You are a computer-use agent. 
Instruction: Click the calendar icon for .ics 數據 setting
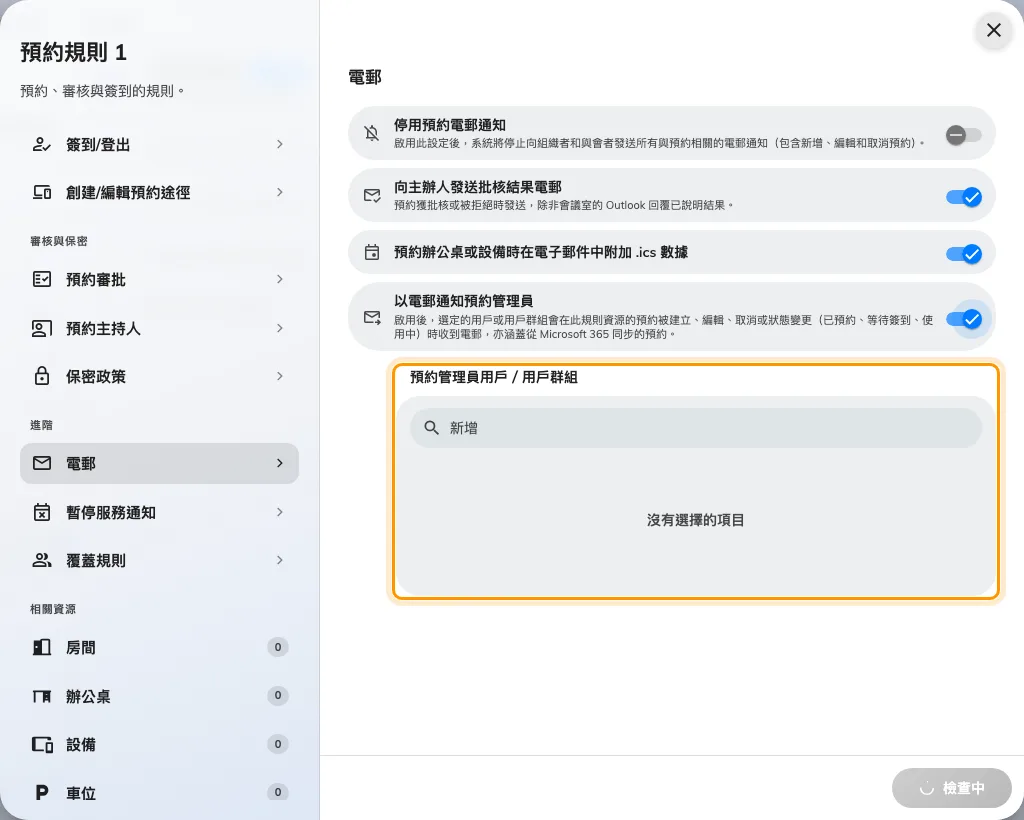click(x=372, y=252)
